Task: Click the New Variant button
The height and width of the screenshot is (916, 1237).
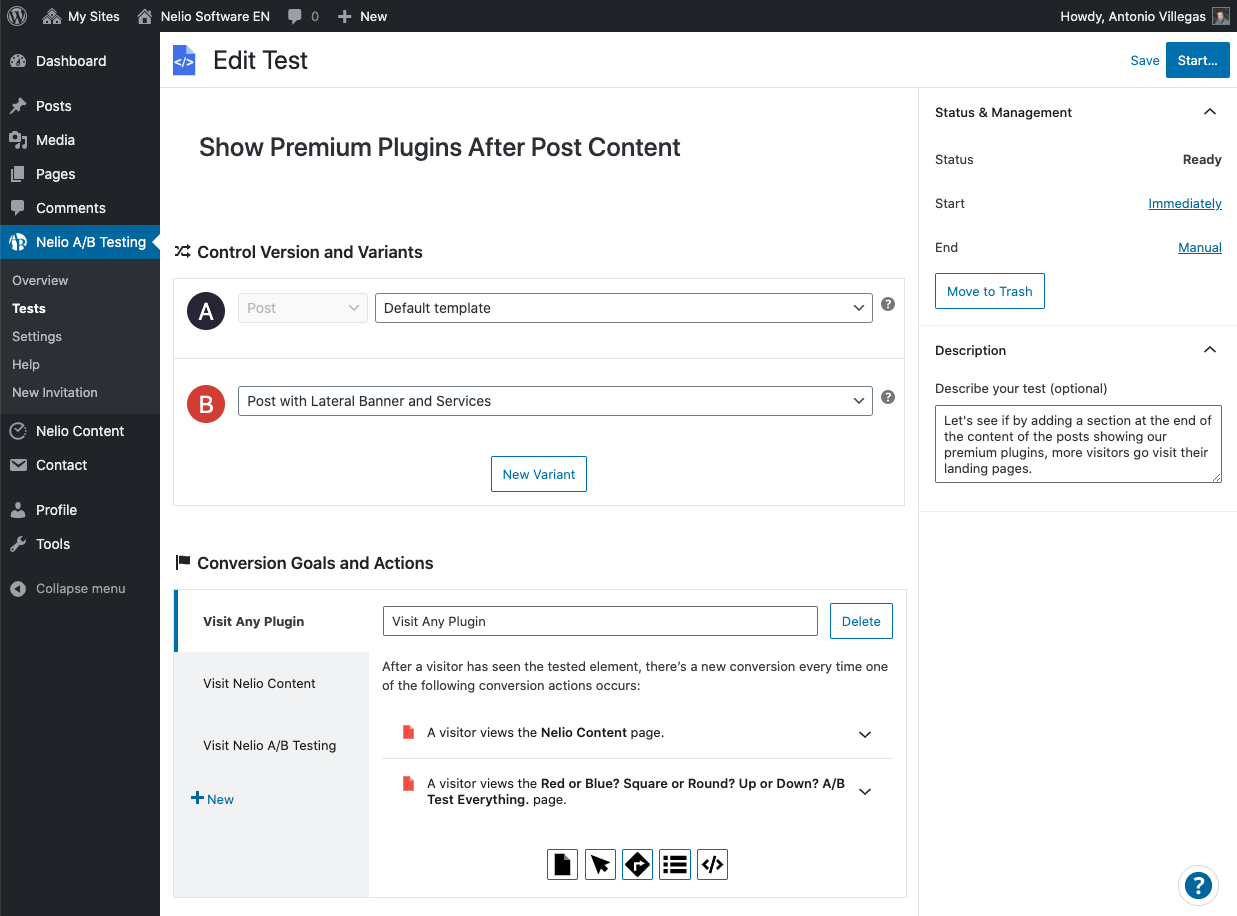Action: tap(539, 474)
